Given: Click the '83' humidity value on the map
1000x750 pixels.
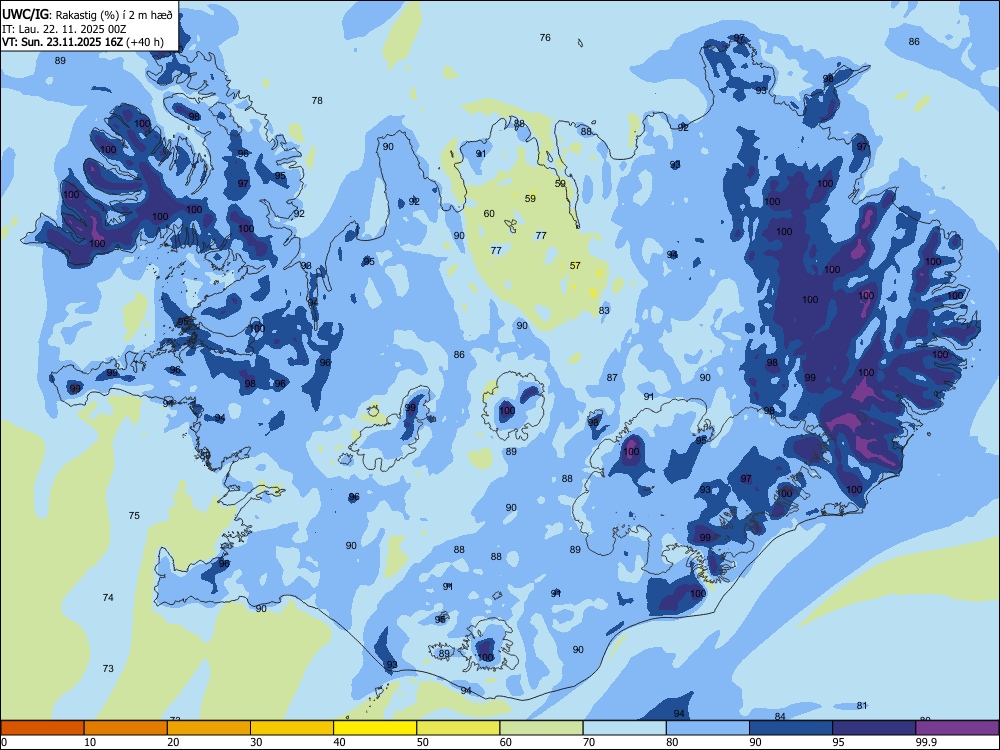Looking at the screenshot, I should (x=604, y=311).
